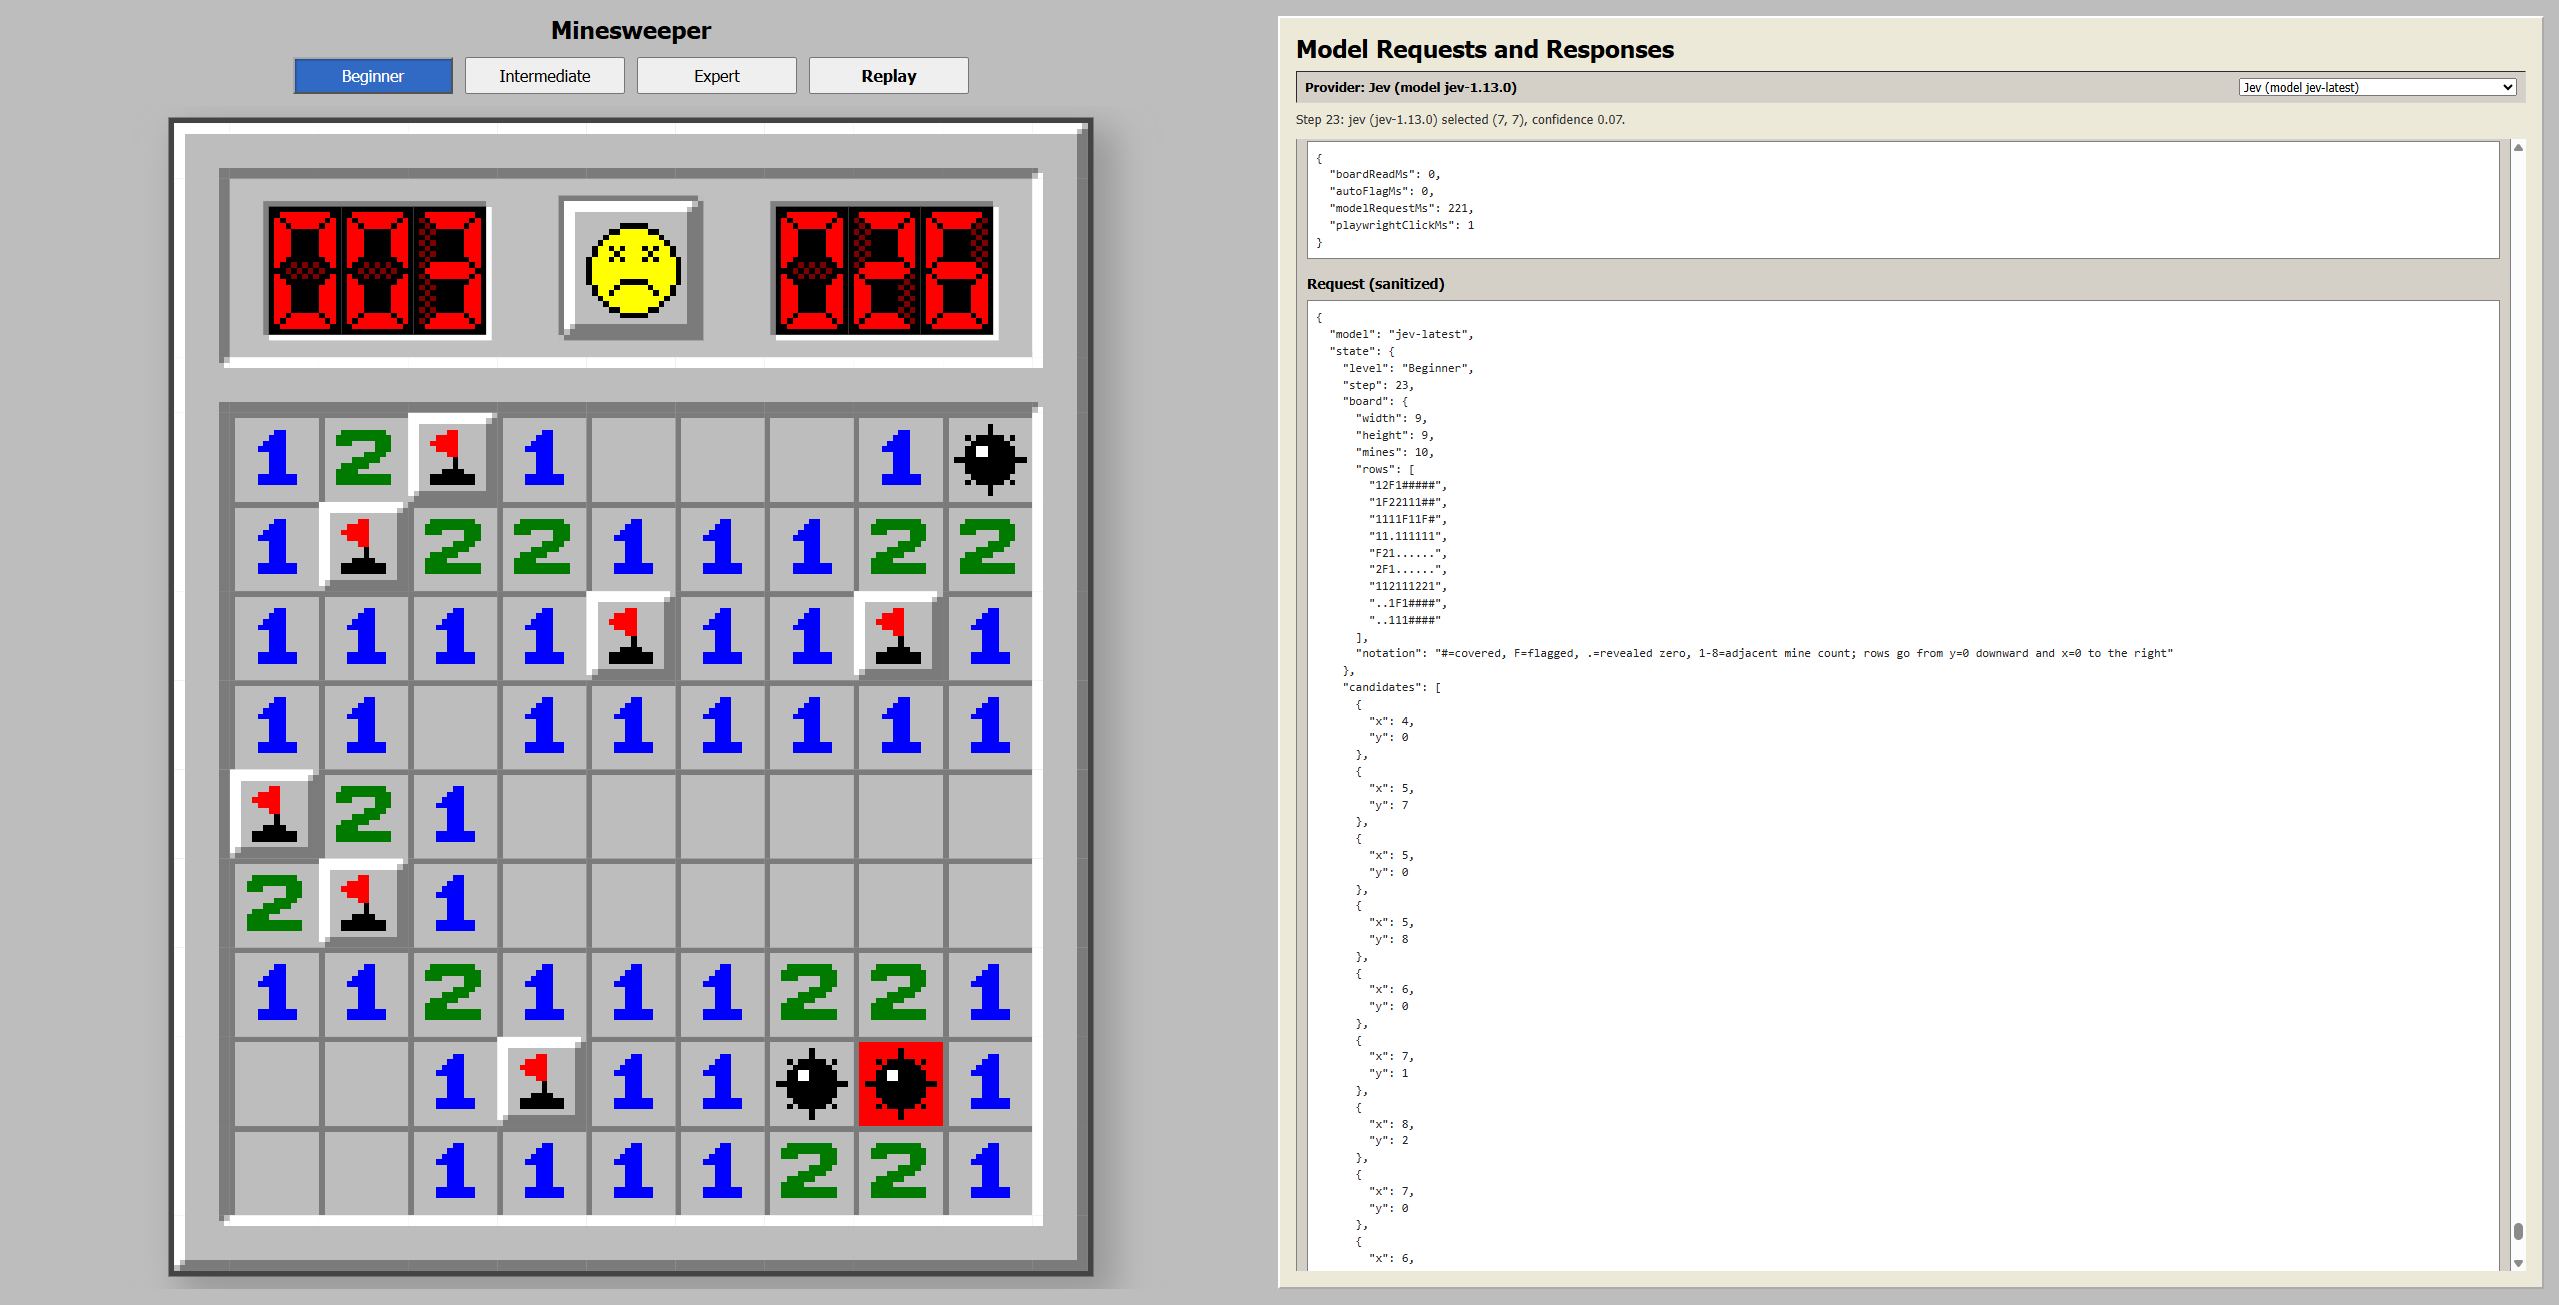Click the scrollbar thumb near the bottom
2559x1305 pixels.
[x=2518, y=1231]
